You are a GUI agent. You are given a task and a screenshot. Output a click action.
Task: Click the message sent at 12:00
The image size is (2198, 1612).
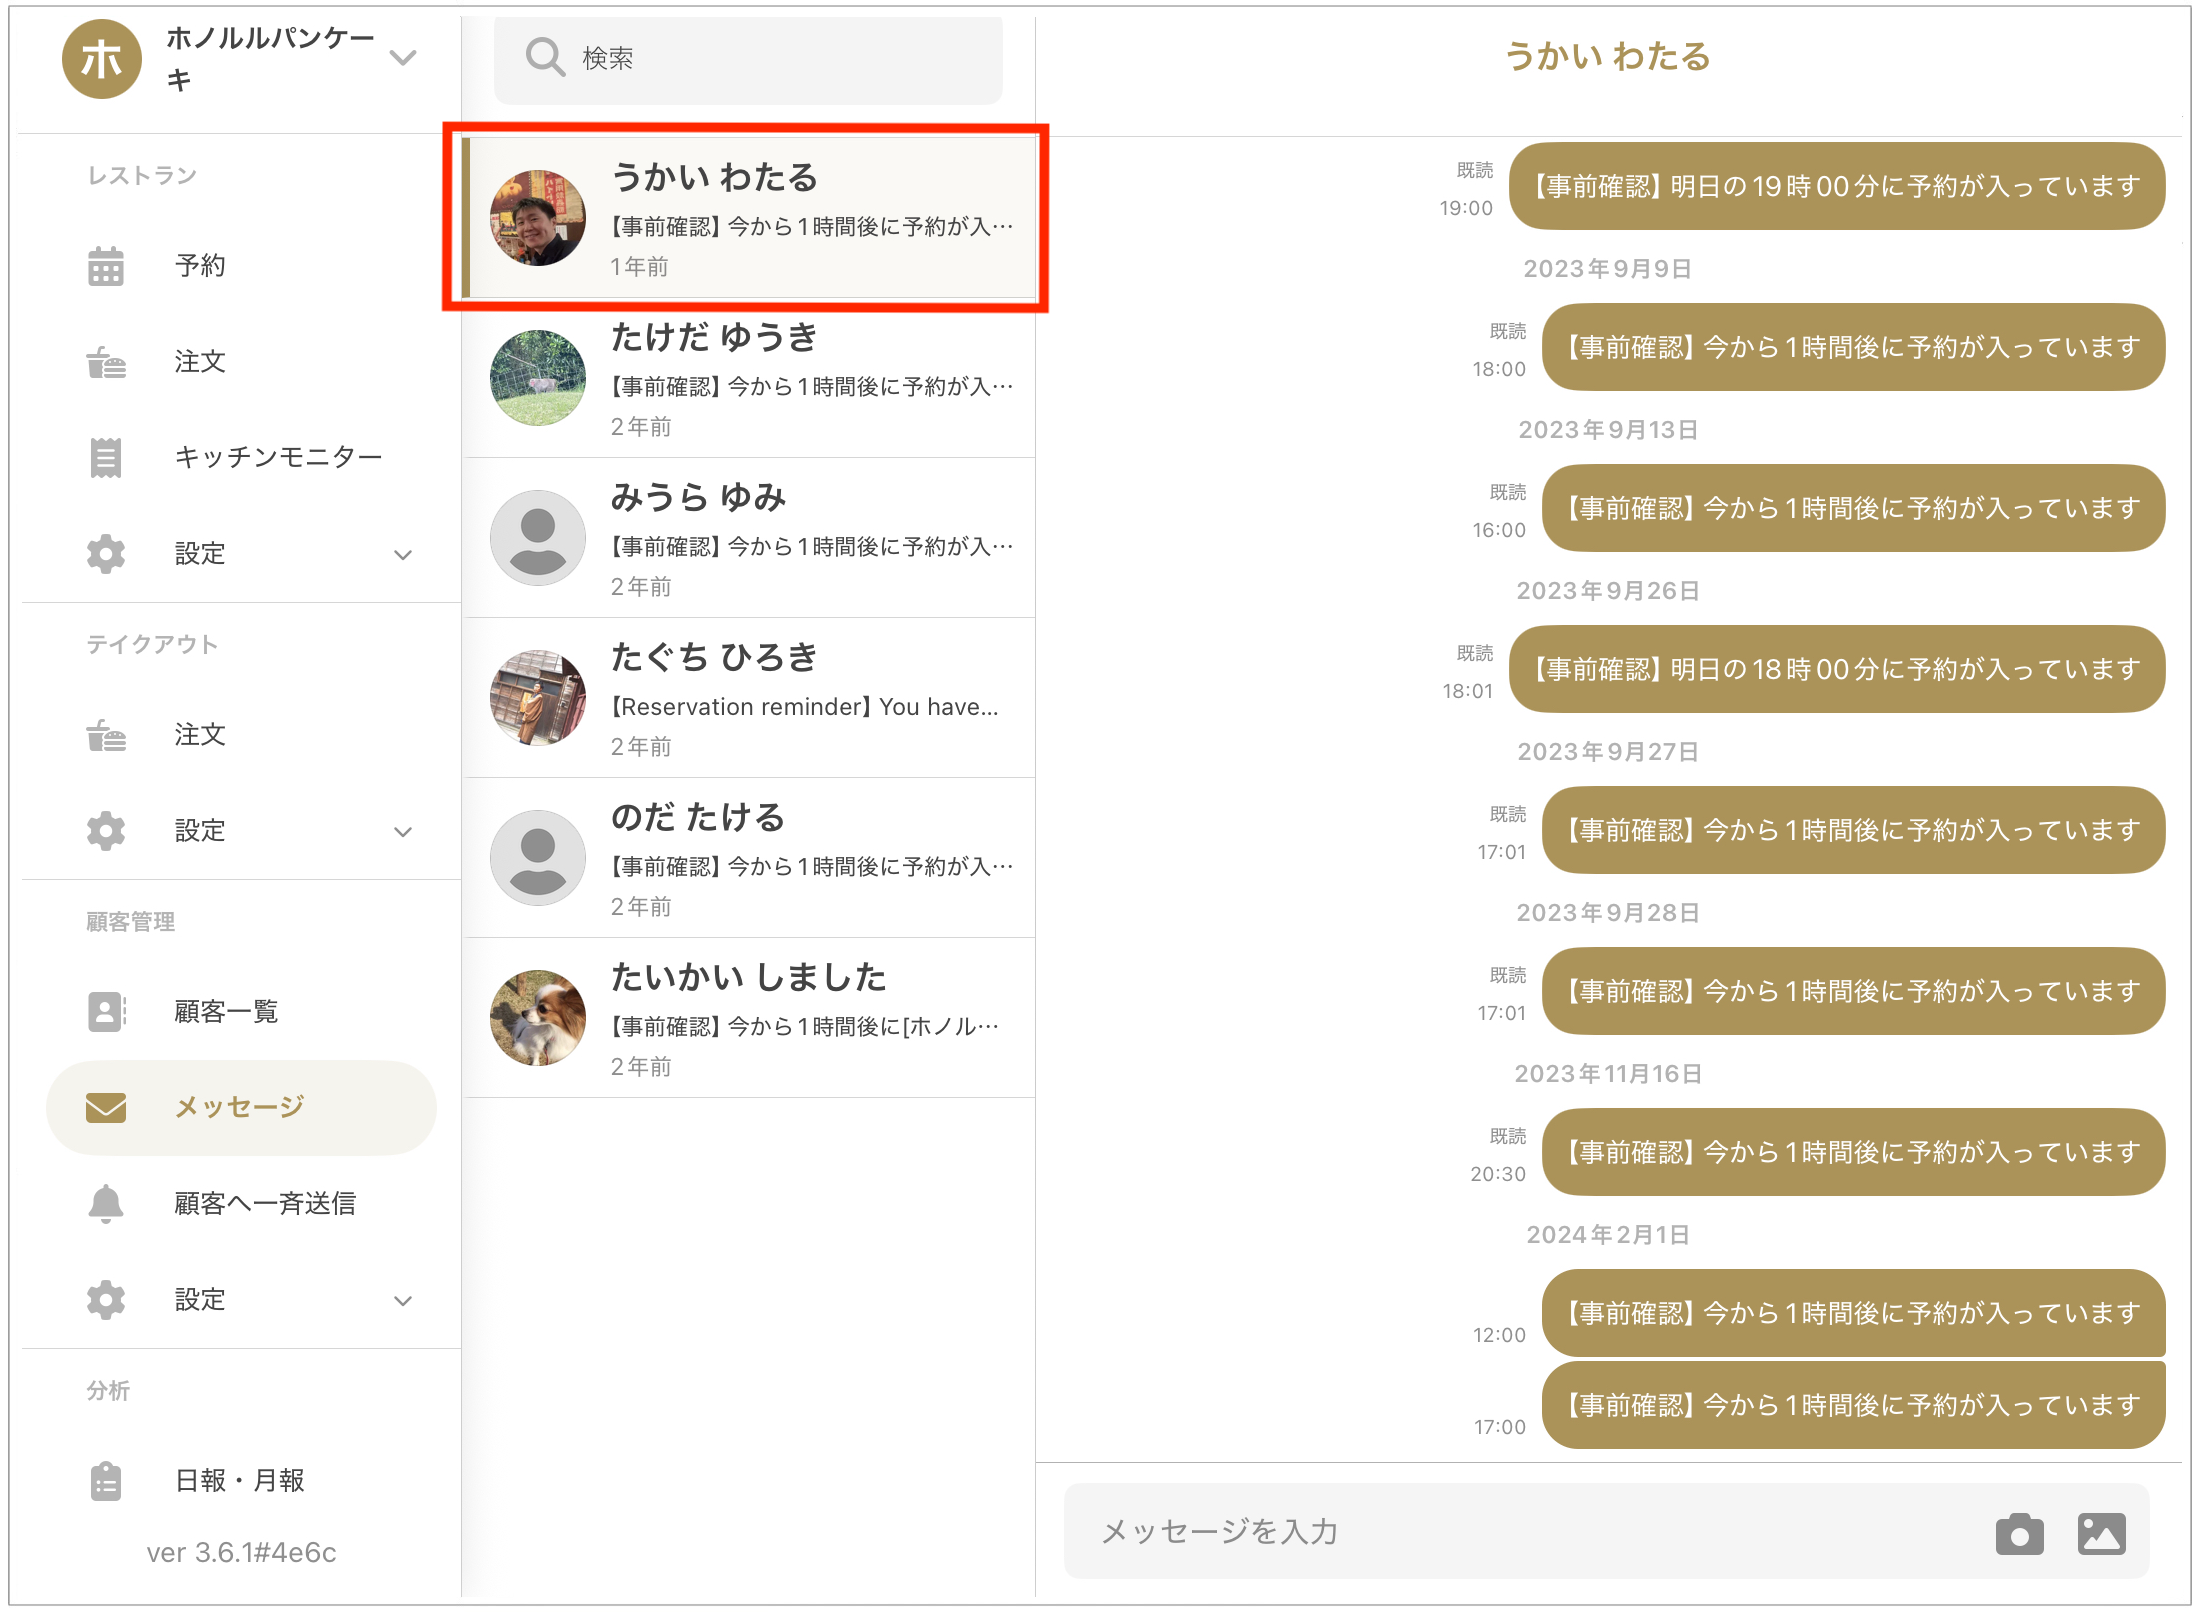[x=1853, y=1313]
